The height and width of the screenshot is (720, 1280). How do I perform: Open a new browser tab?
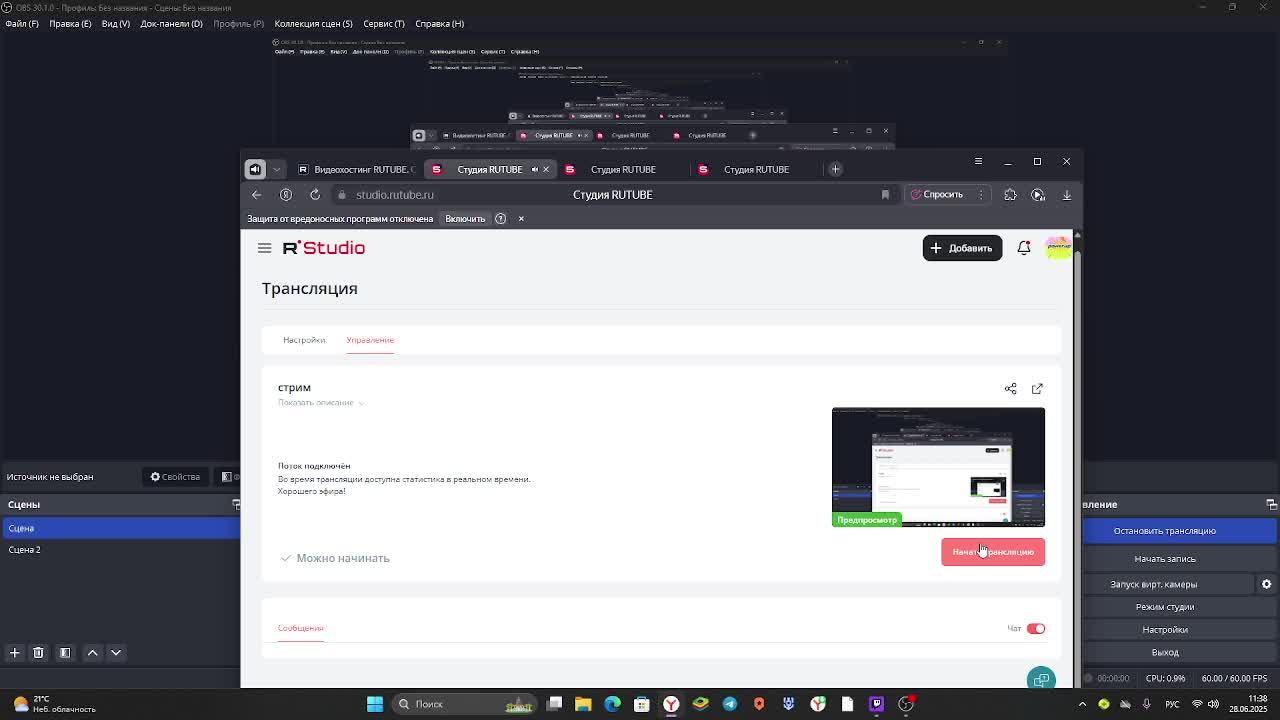point(835,169)
